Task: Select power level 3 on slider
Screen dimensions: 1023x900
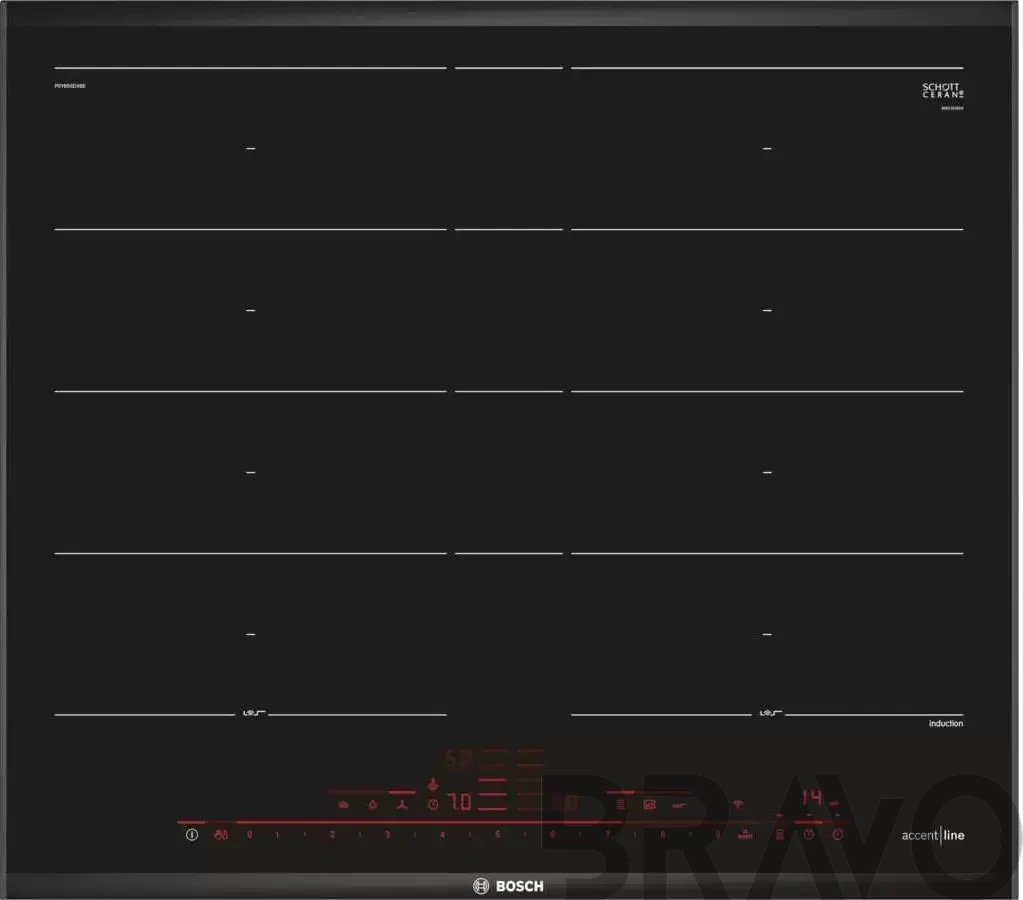Action: (x=388, y=835)
